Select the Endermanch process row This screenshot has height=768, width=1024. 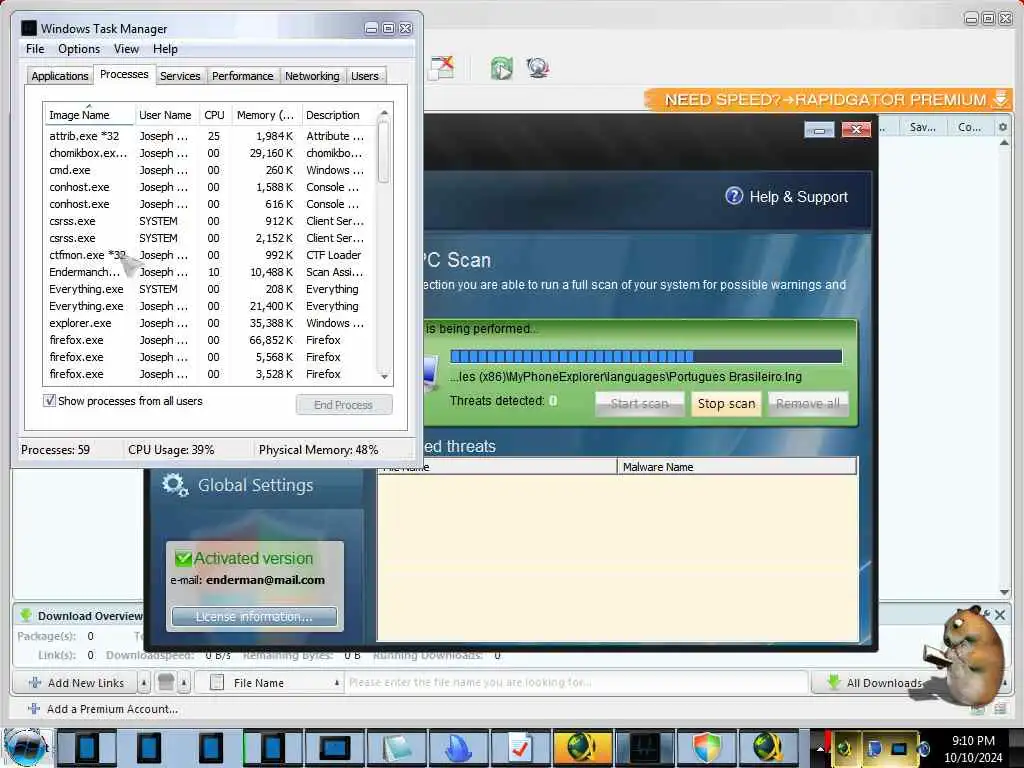coord(209,272)
